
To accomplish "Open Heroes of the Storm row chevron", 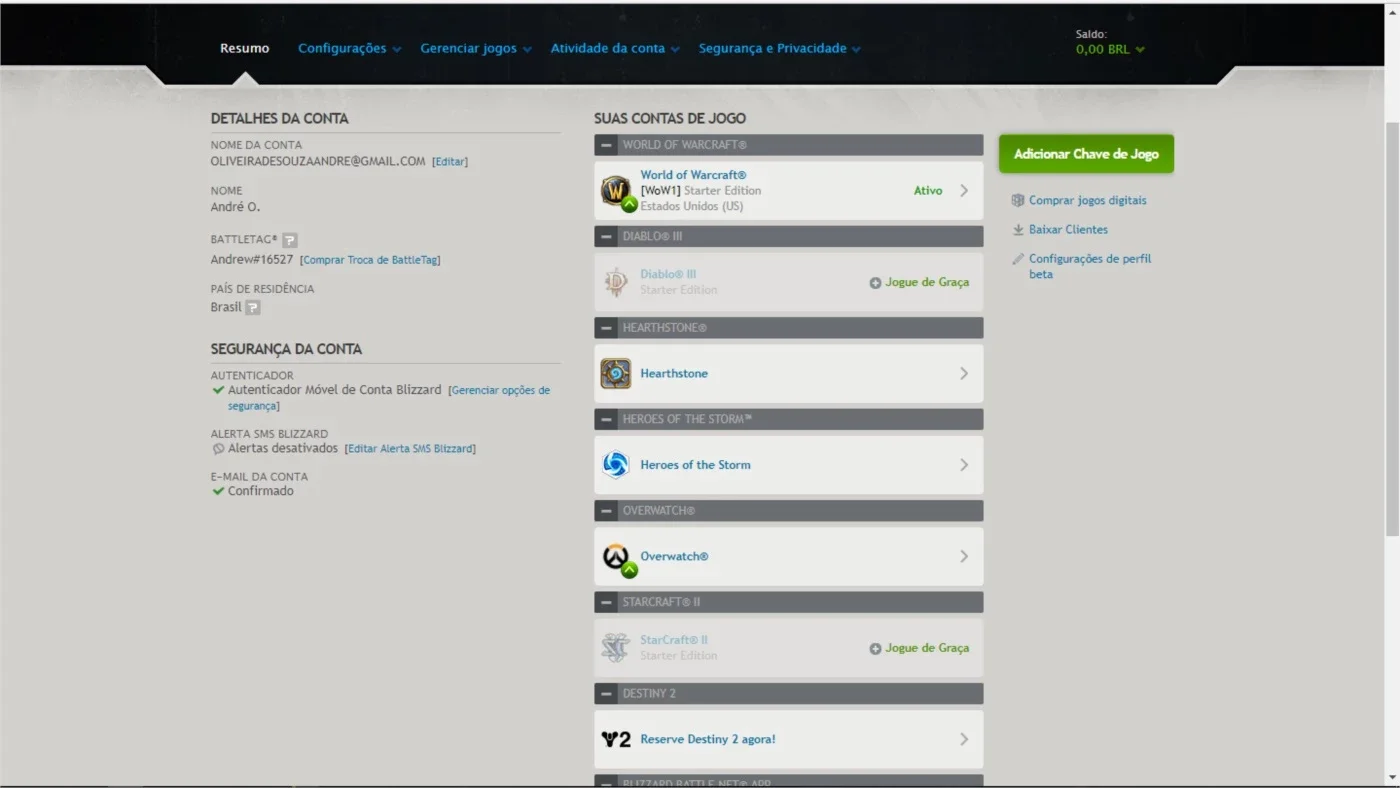I will coord(964,465).
